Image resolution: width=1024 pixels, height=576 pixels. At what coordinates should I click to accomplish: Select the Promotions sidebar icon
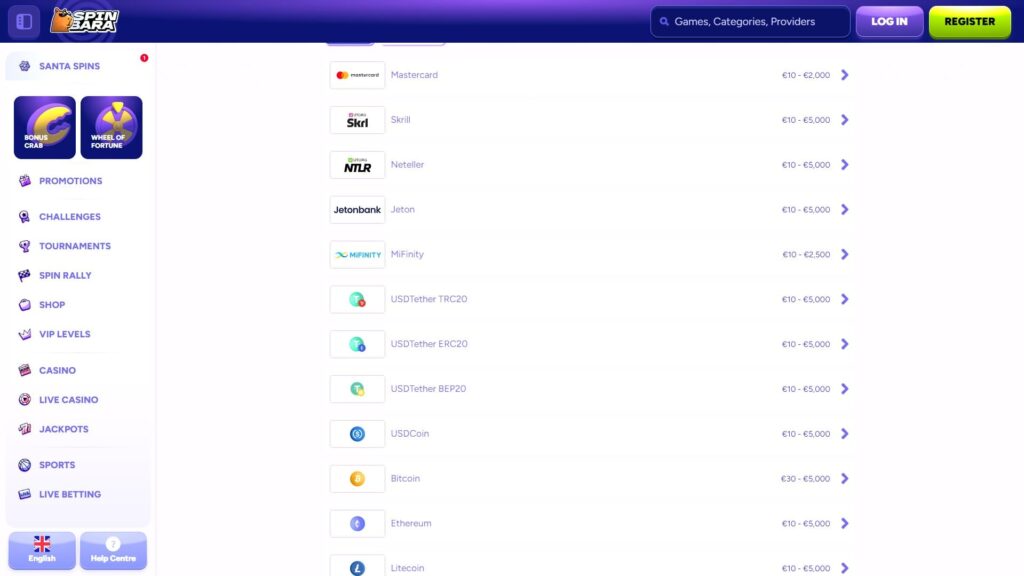[23, 181]
